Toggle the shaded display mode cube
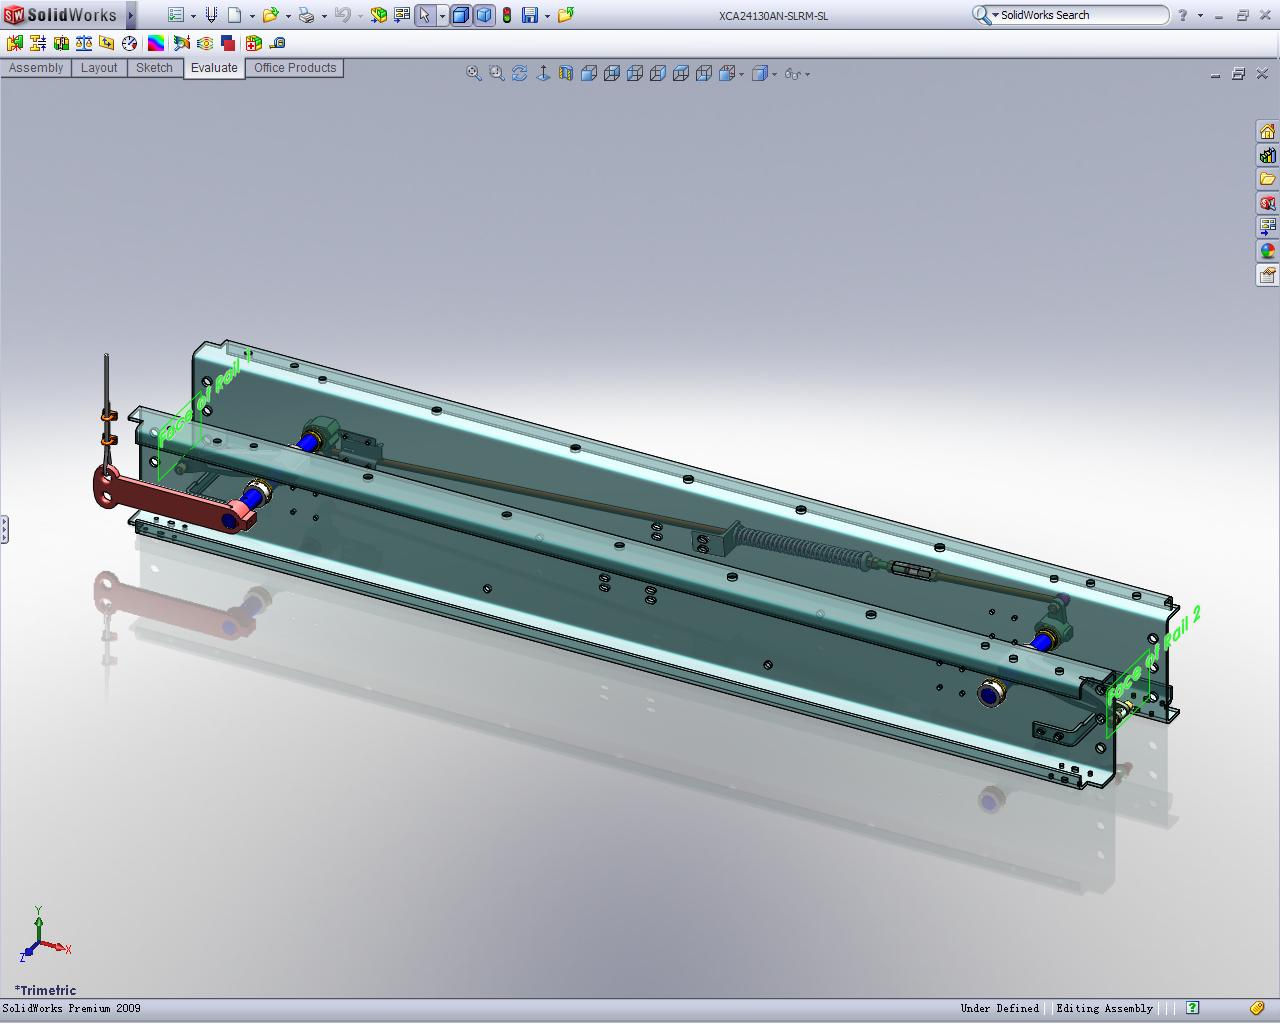 click(x=484, y=15)
